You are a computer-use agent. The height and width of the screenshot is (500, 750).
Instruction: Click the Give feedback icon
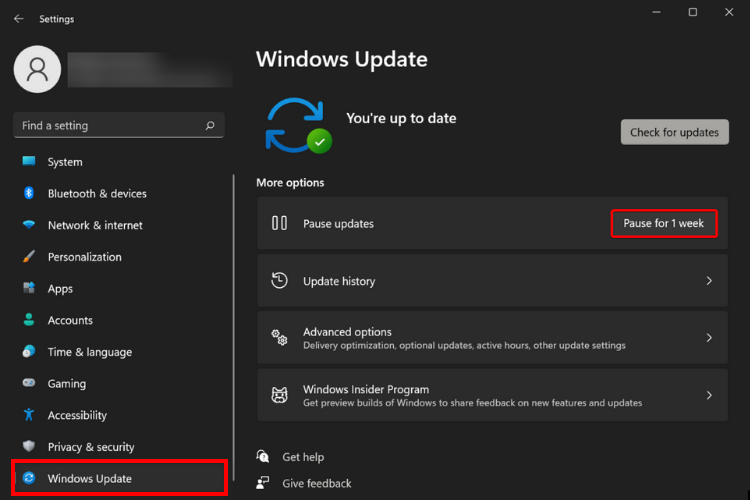(263, 482)
